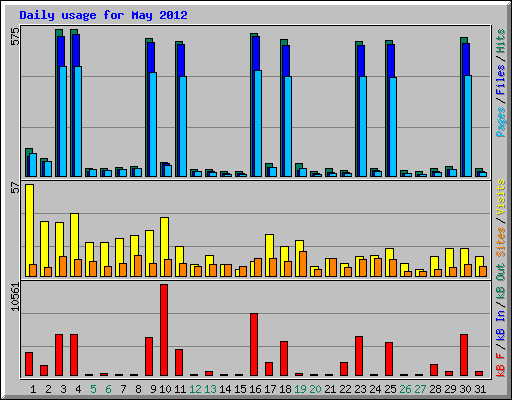This screenshot has height=400, width=512.
Task: Click the green "Hits" legend label
Action: (501, 41)
